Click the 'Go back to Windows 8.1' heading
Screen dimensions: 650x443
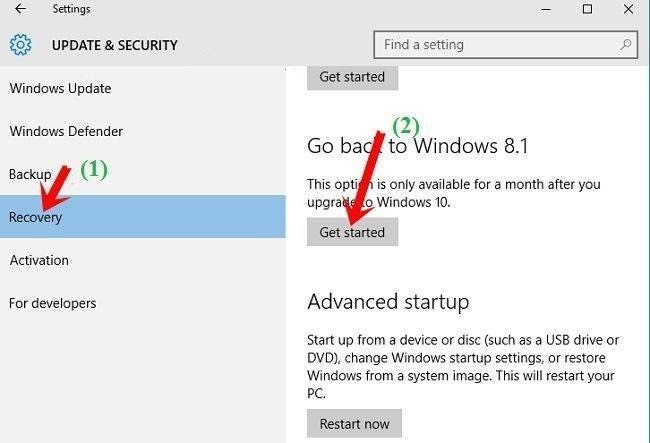coord(417,147)
